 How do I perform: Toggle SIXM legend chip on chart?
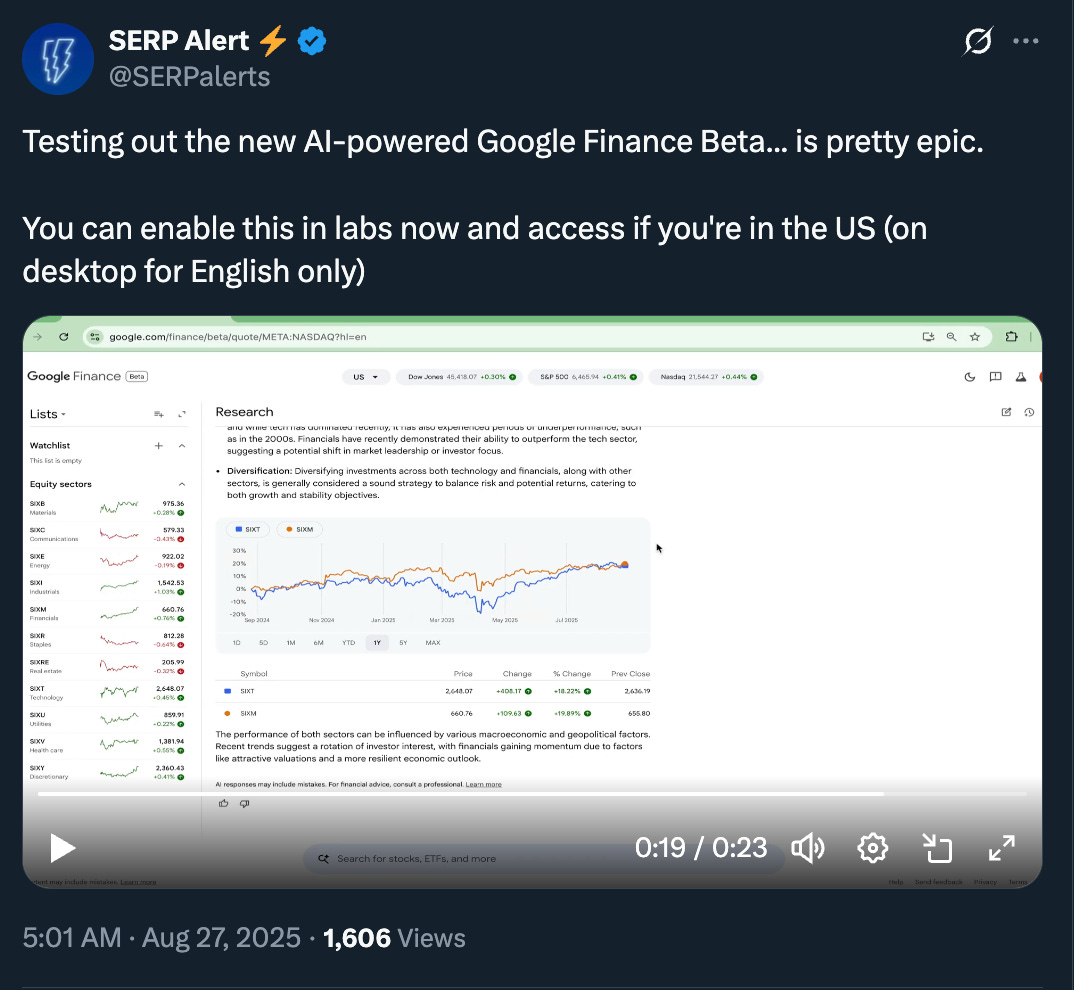tap(299, 529)
